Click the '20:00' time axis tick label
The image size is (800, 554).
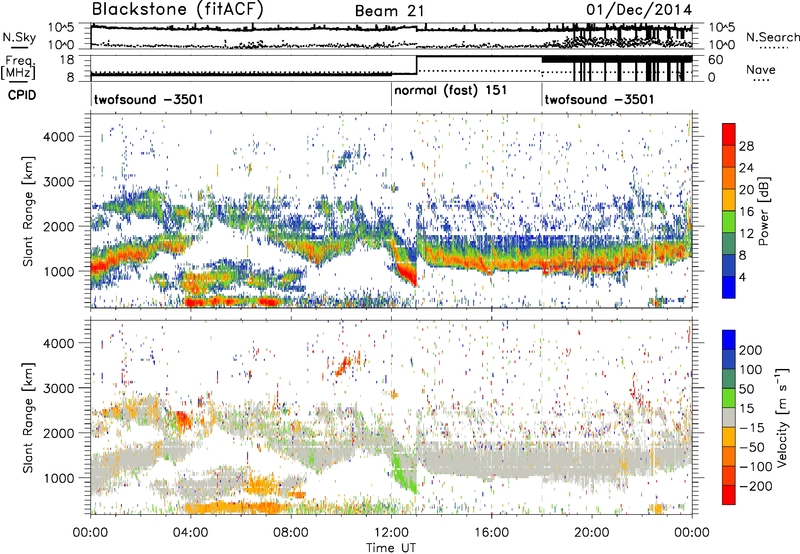591,533
